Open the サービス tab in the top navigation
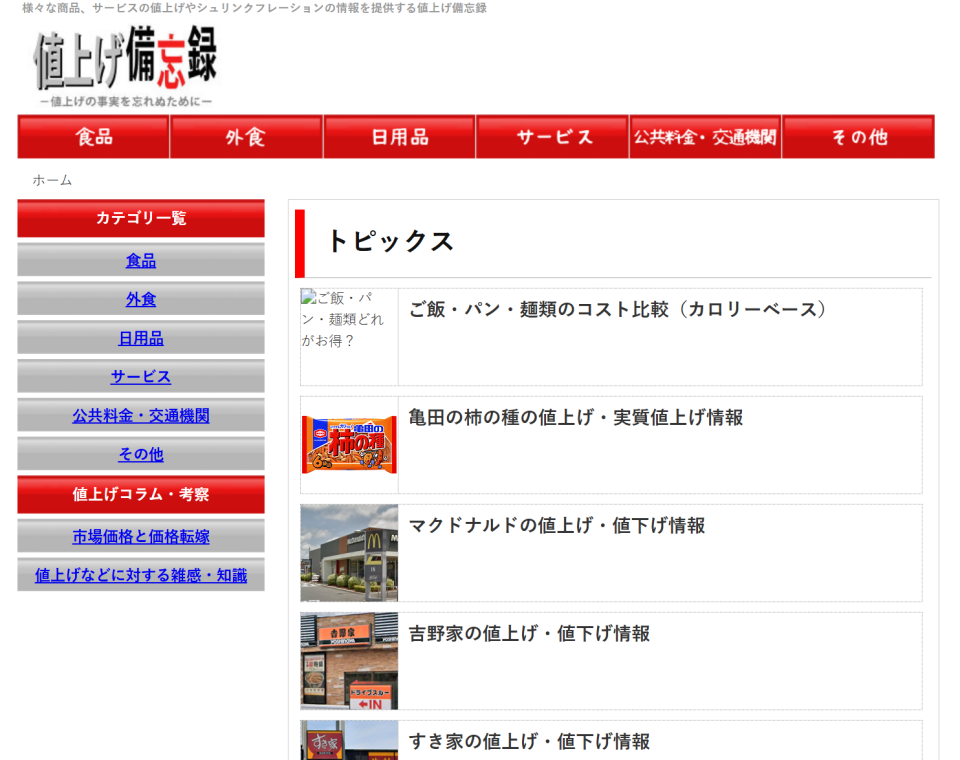The image size is (960, 760). pyautogui.click(x=552, y=137)
